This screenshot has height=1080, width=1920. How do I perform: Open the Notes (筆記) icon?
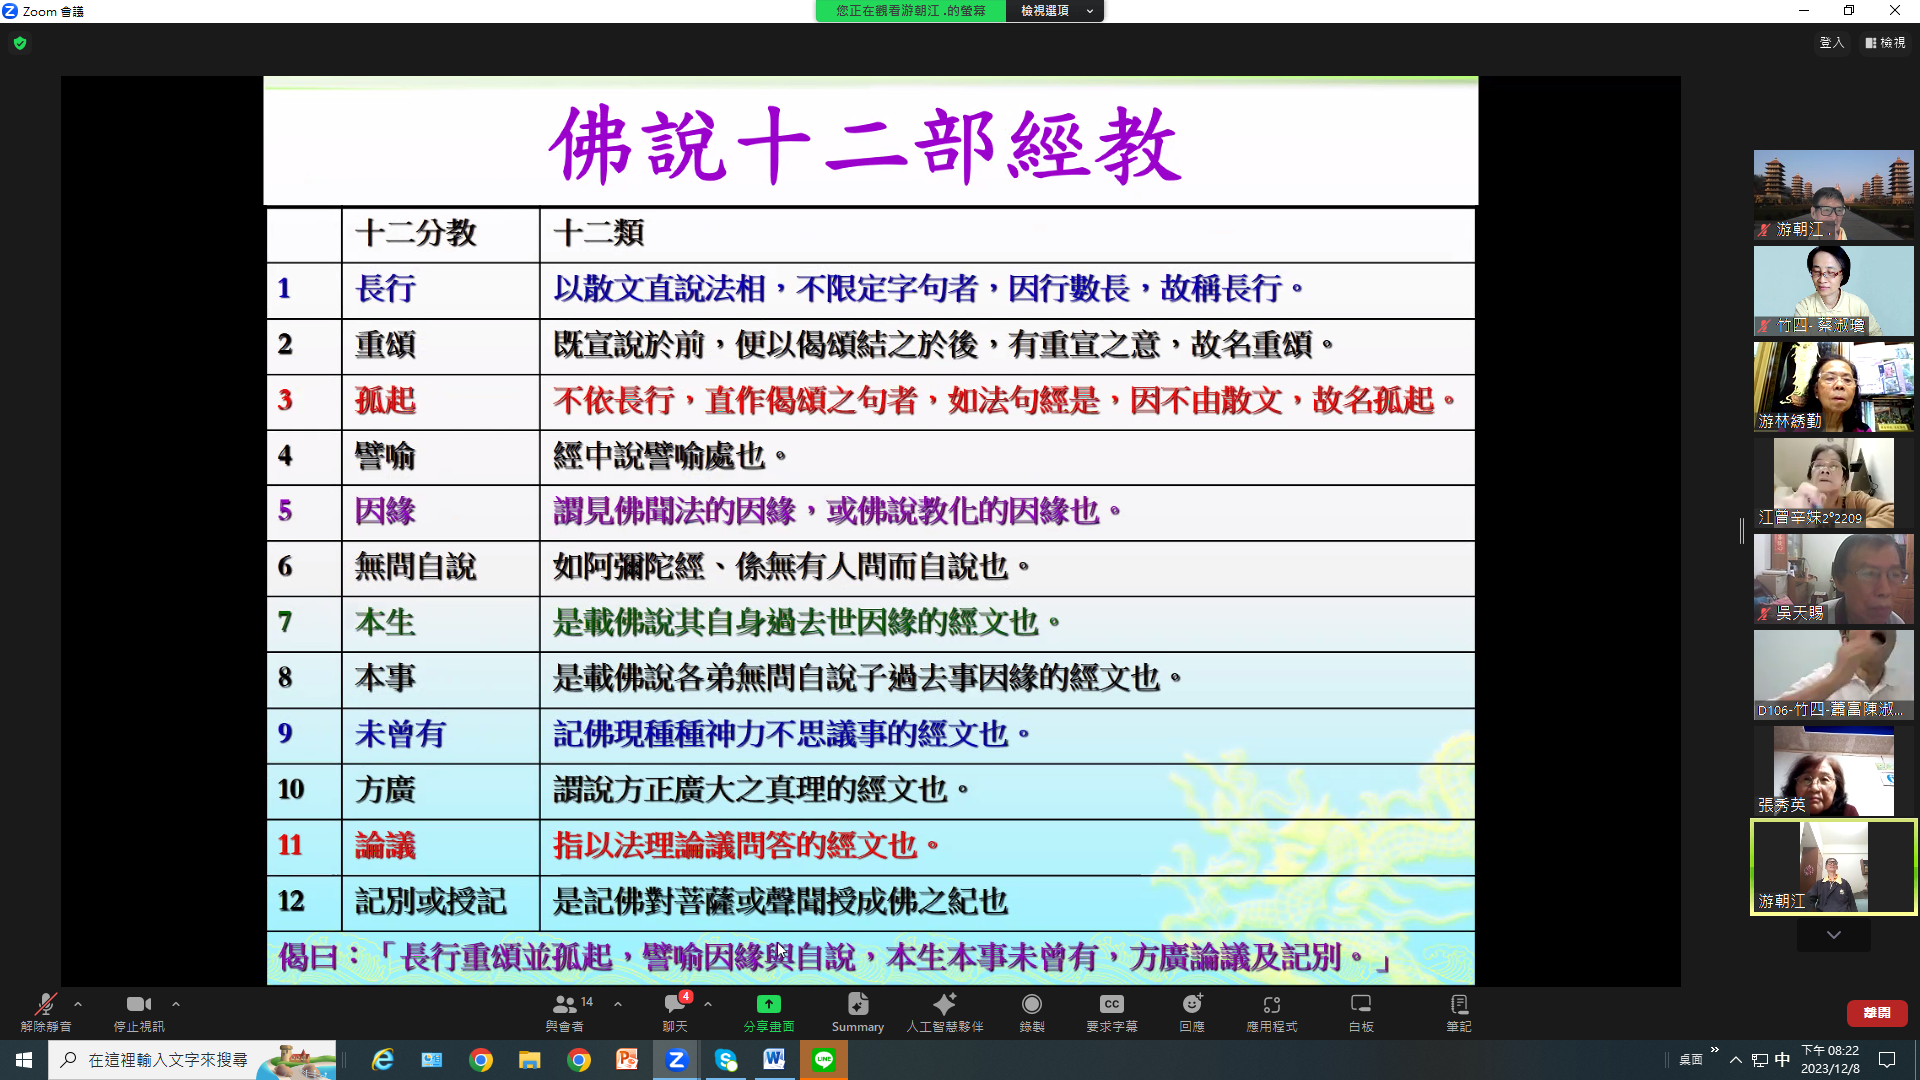(x=1458, y=1005)
